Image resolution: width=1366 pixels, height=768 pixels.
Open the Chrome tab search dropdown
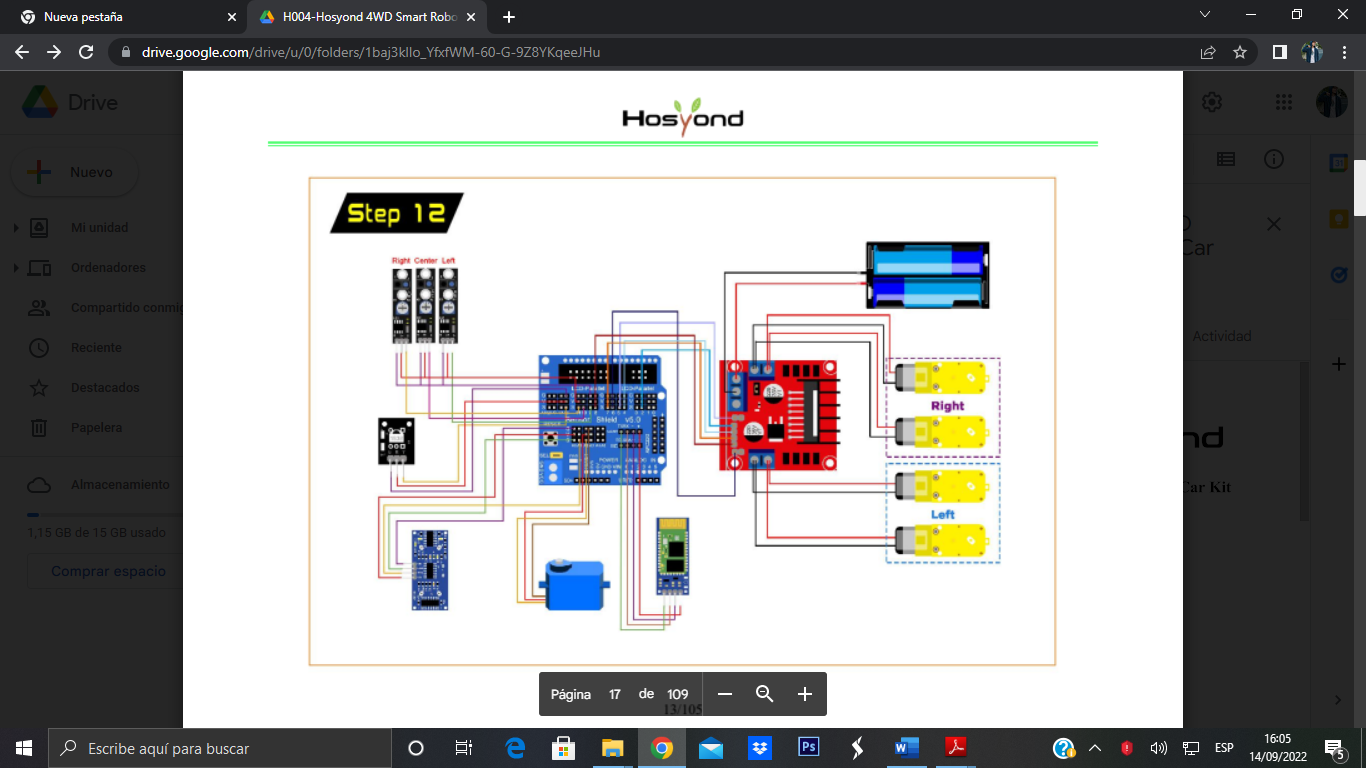[x=1205, y=15]
